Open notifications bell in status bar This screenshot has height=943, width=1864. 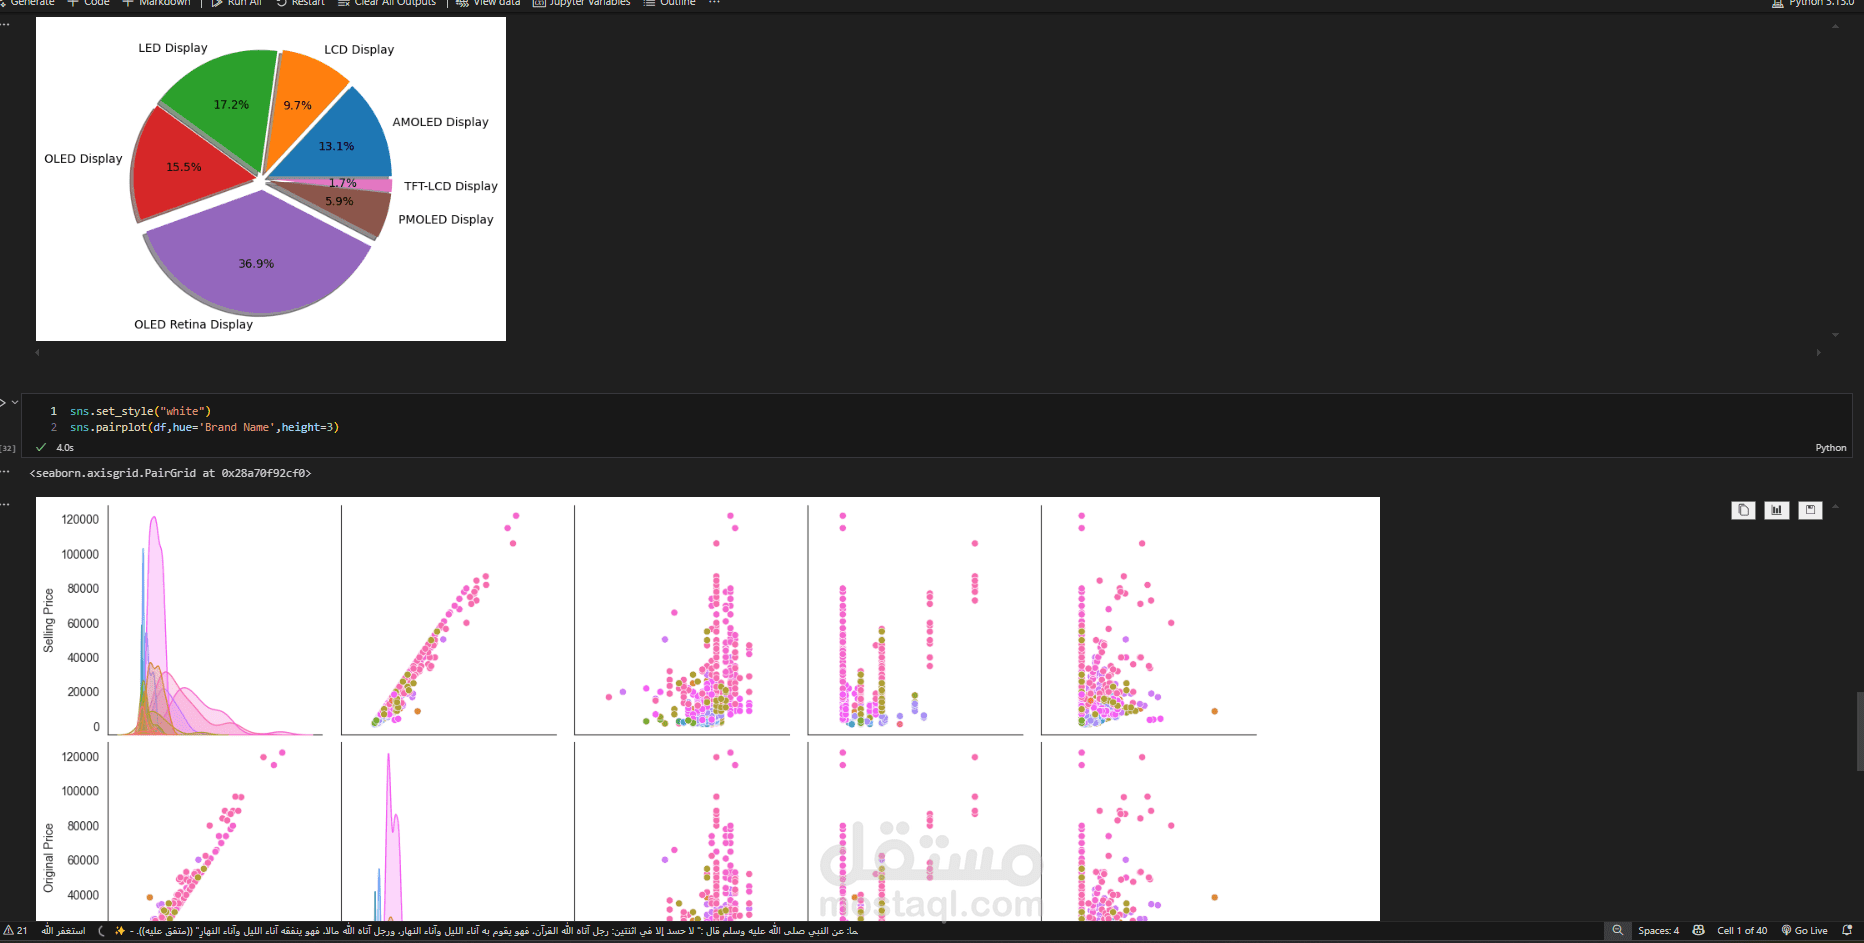1847,930
